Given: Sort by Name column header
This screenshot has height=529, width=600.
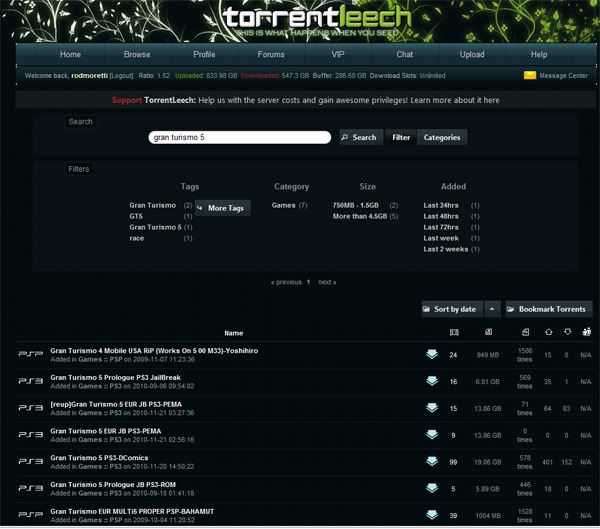Looking at the screenshot, I should click(234, 333).
